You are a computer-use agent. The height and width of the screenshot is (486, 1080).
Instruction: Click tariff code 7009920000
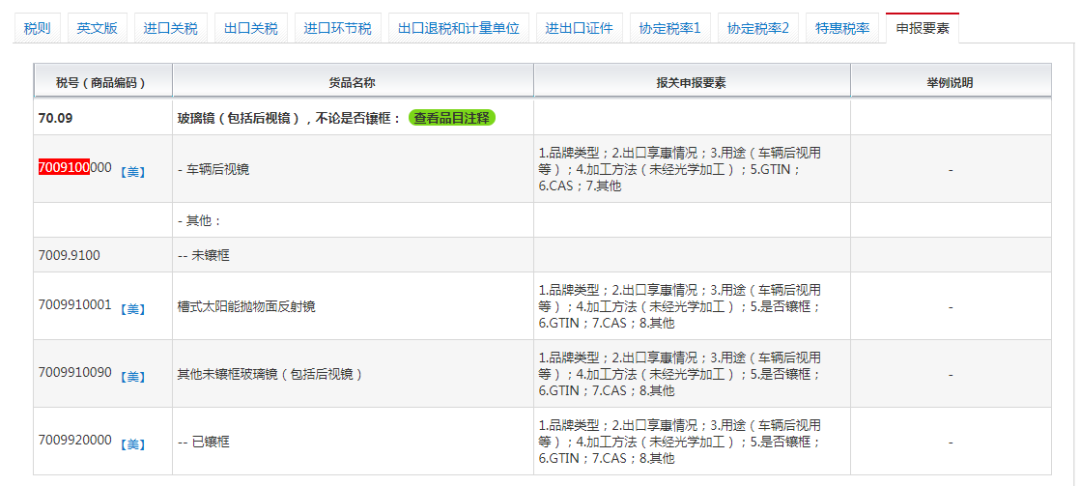[75, 441]
